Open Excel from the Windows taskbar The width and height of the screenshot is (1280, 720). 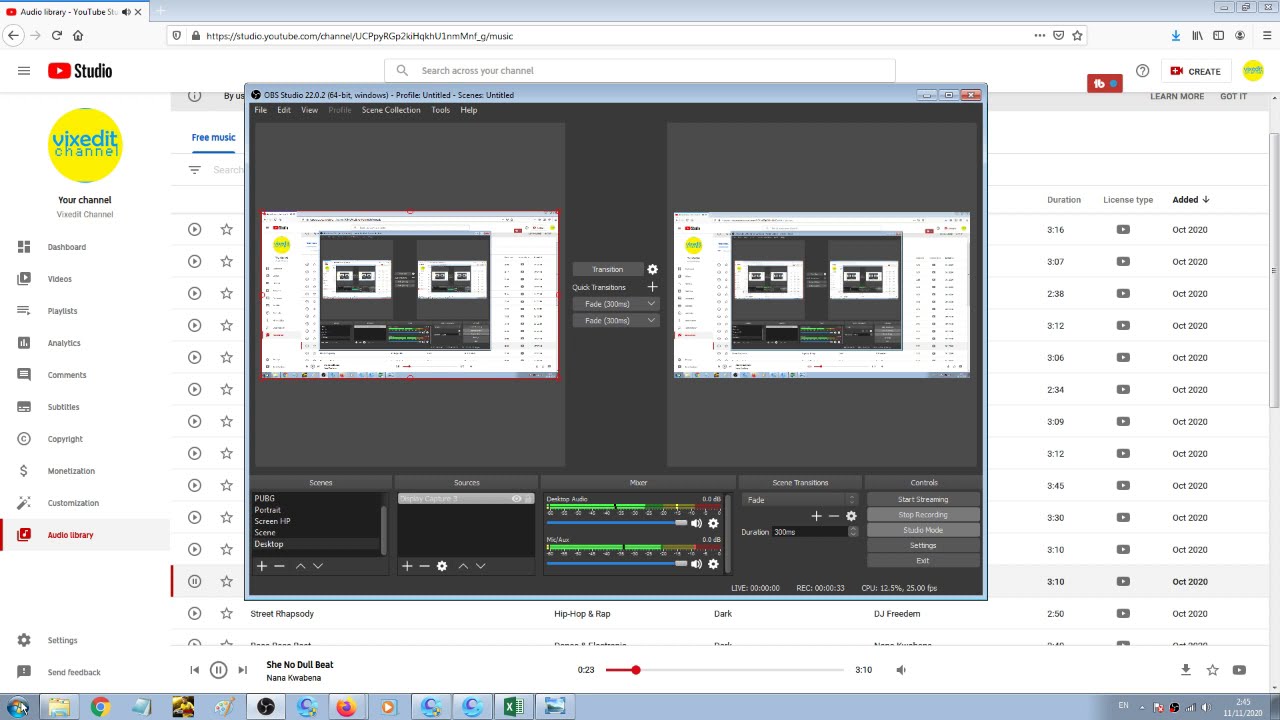pos(512,707)
